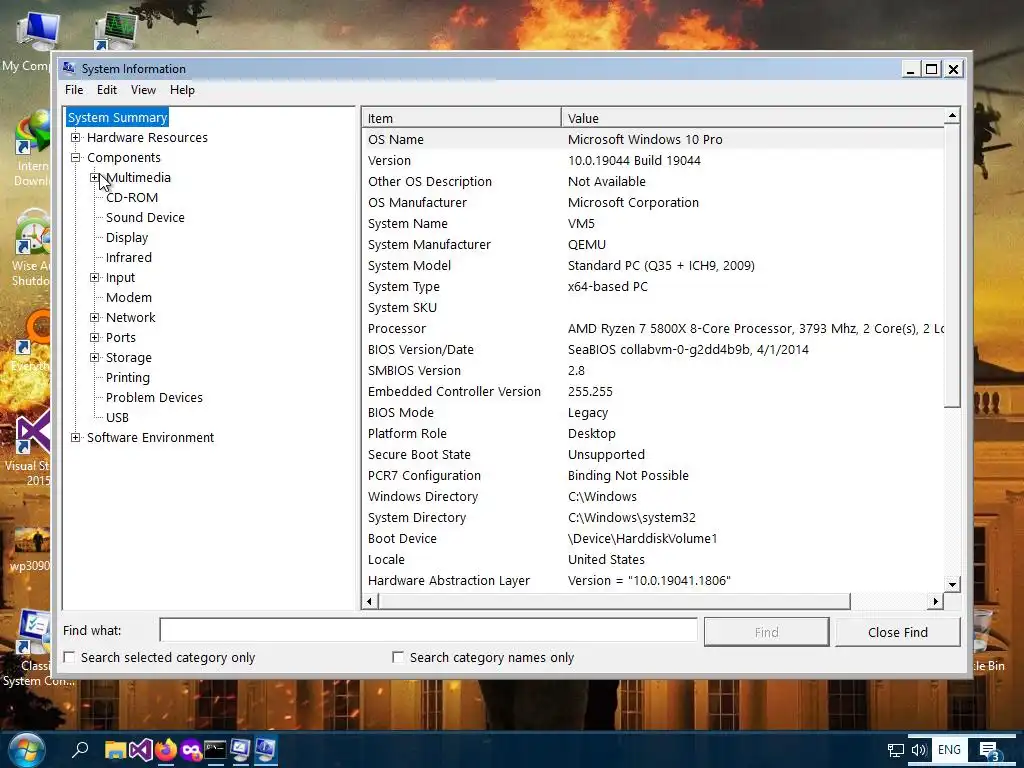The height and width of the screenshot is (768, 1024).
Task: Expand the Multimedia node
Action: tap(95, 178)
